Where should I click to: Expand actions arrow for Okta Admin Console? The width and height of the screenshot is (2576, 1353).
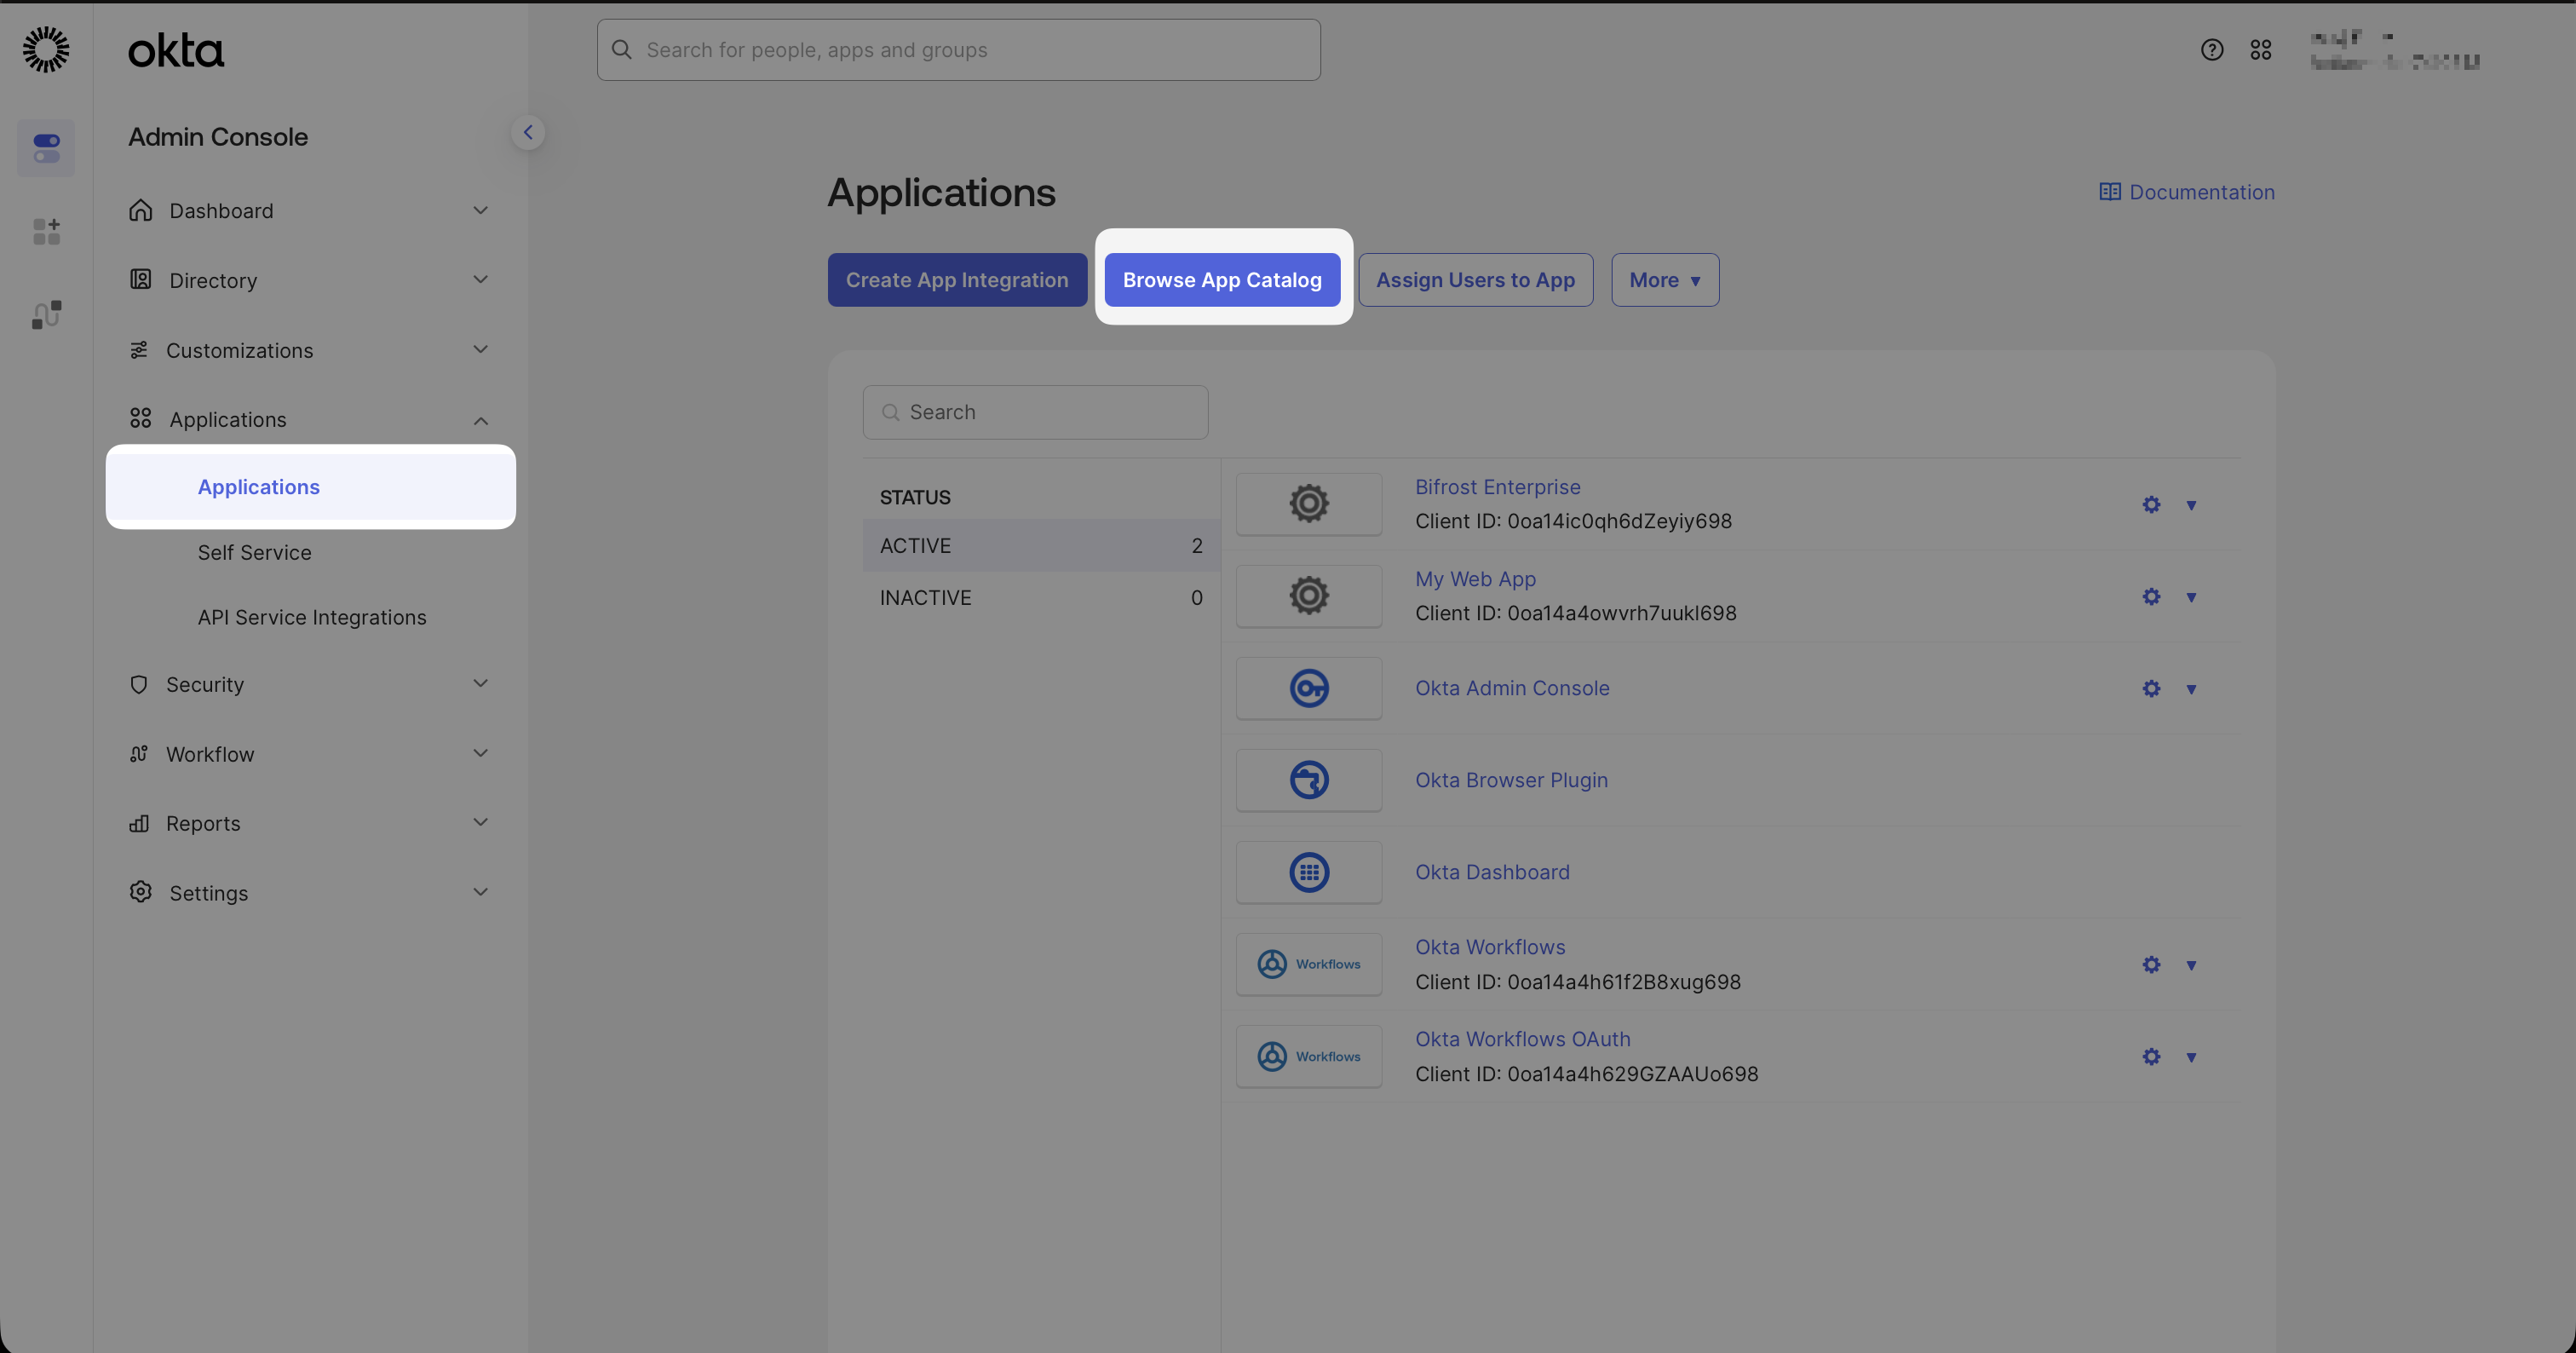click(2191, 689)
